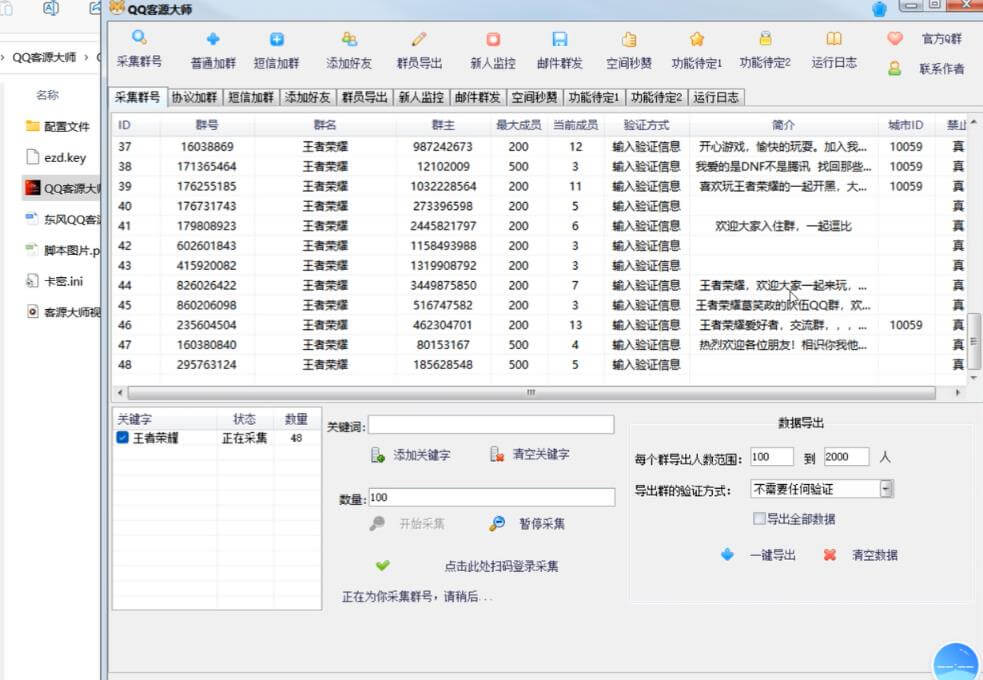983x680 pixels.
Task: Focus the 数量 input field
Action: tap(492, 498)
